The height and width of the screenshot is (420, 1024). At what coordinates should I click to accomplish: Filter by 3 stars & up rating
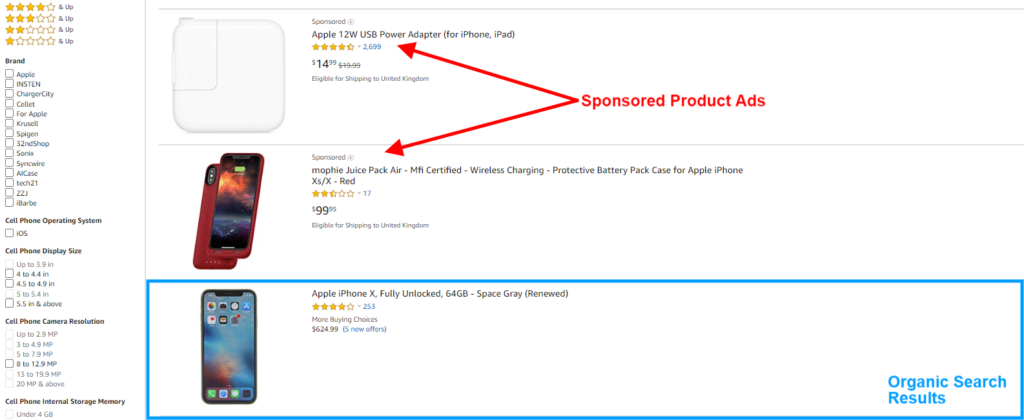(30, 18)
